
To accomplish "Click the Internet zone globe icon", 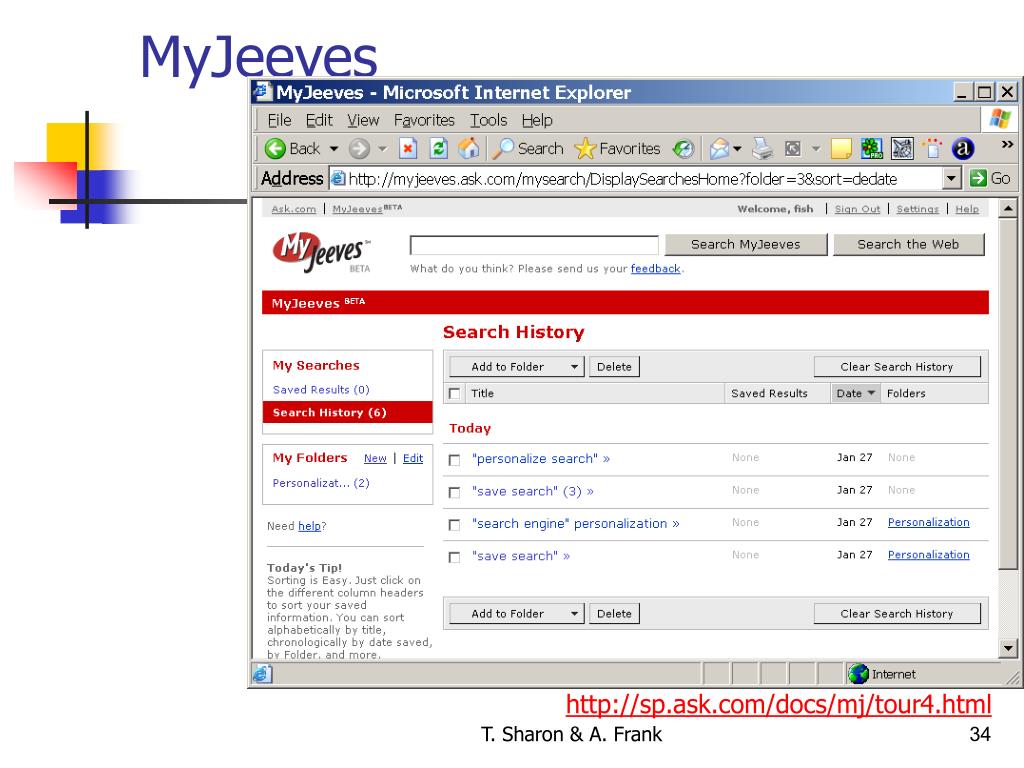I will click(858, 673).
